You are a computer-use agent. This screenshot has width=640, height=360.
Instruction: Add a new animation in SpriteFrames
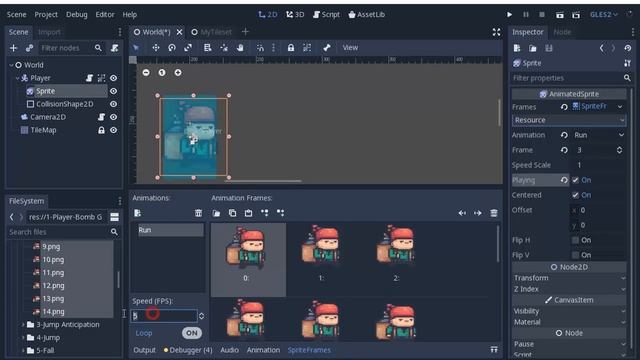(138, 213)
